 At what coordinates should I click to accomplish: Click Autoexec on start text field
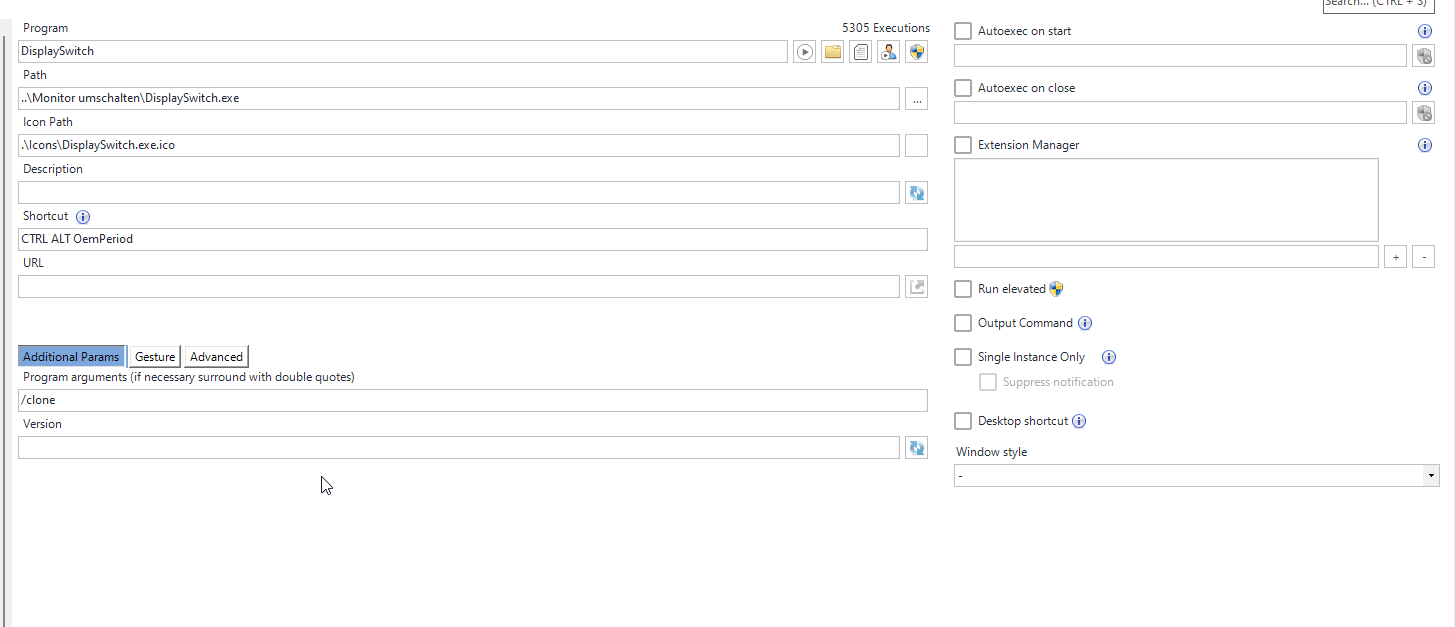point(1180,56)
